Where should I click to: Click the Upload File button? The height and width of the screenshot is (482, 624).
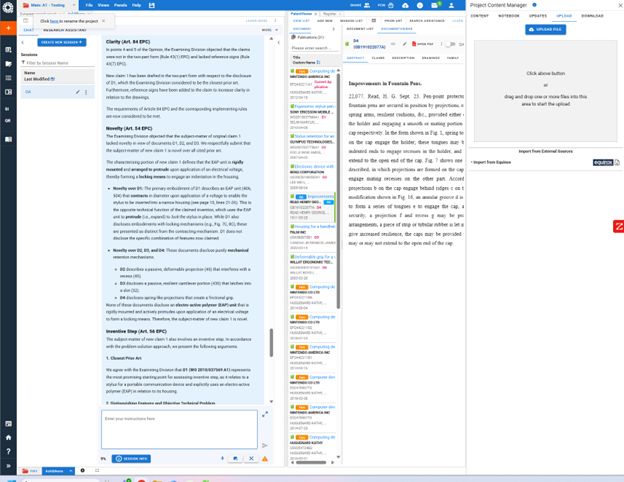[543, 30]
